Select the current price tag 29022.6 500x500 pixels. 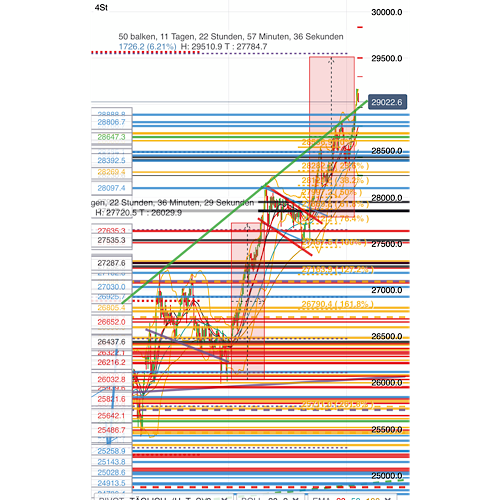coord(387,102)
